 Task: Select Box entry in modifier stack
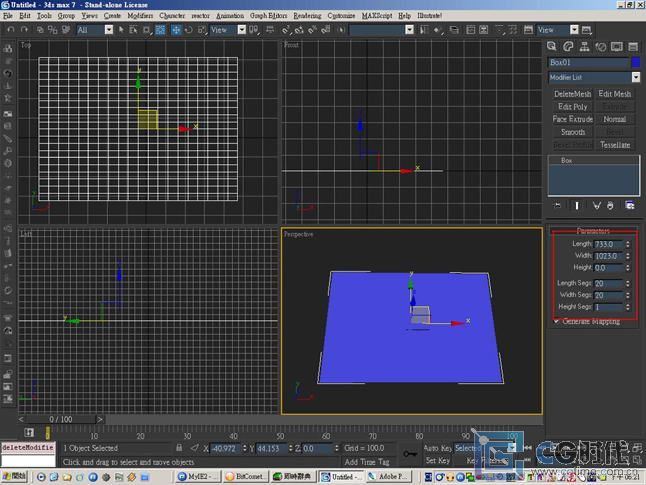coord(593,160)
